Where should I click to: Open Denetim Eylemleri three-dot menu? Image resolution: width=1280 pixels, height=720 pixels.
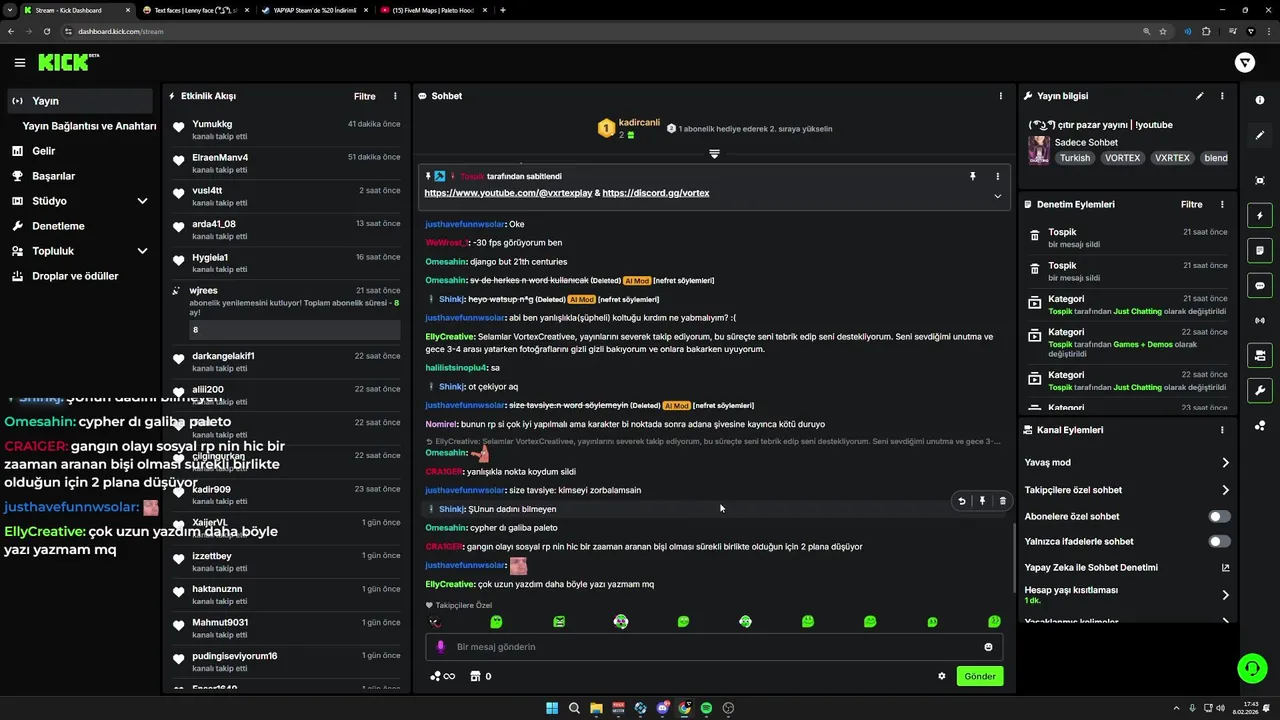[1222, 204]
